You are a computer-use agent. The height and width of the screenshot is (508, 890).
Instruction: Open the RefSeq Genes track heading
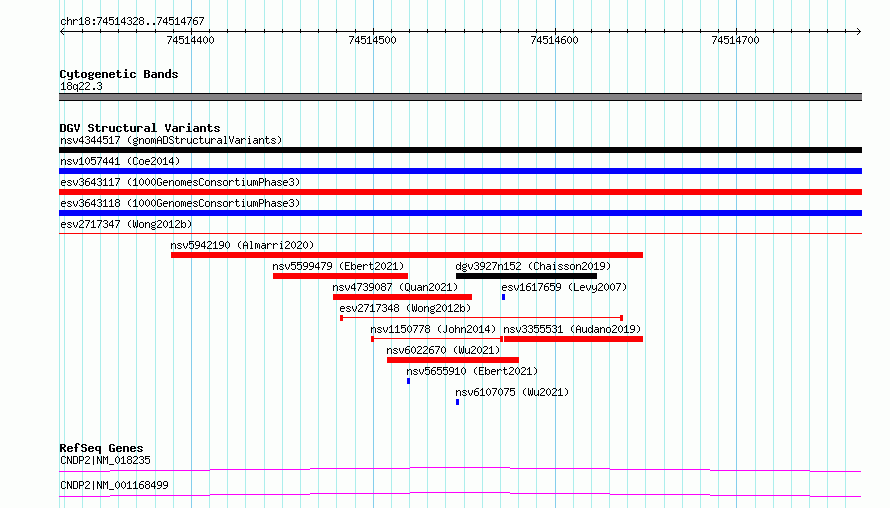102,448
